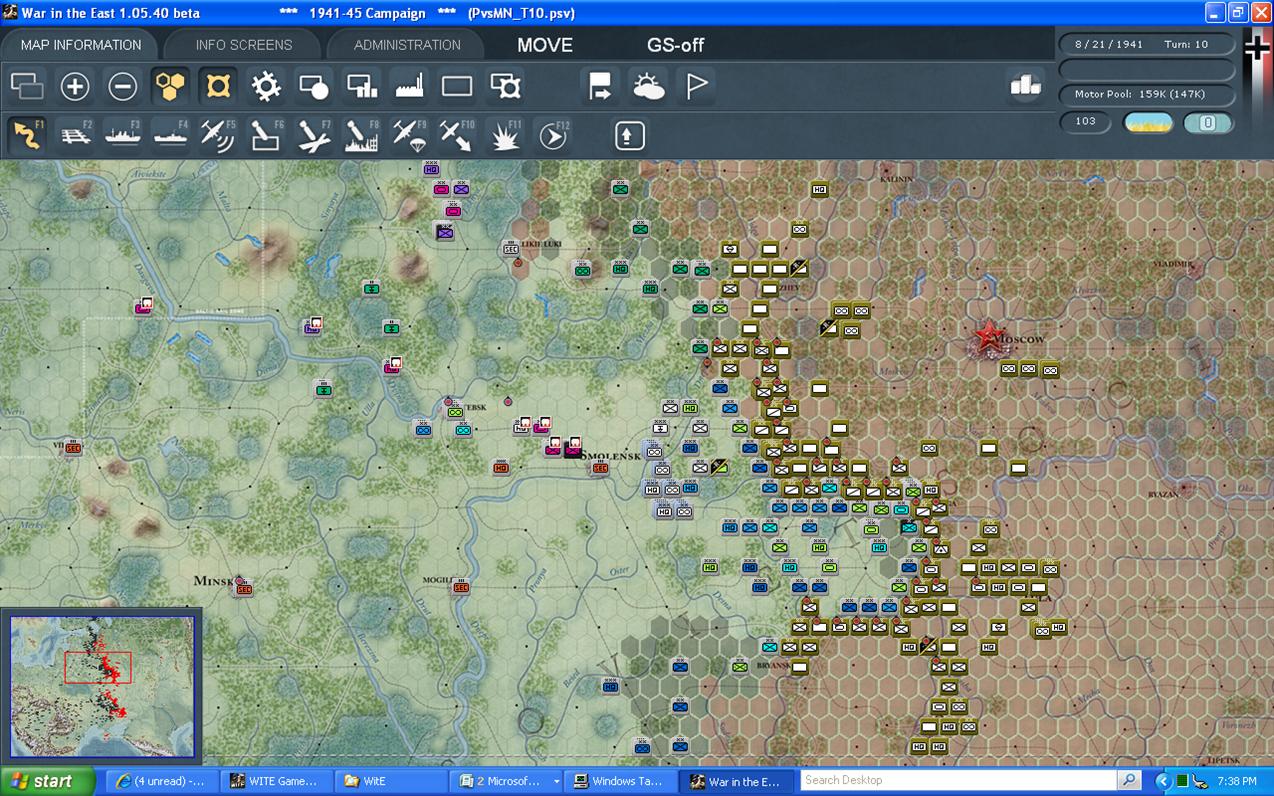Click the rectangle-with-bars map toolbar icon

pos(362,86)
